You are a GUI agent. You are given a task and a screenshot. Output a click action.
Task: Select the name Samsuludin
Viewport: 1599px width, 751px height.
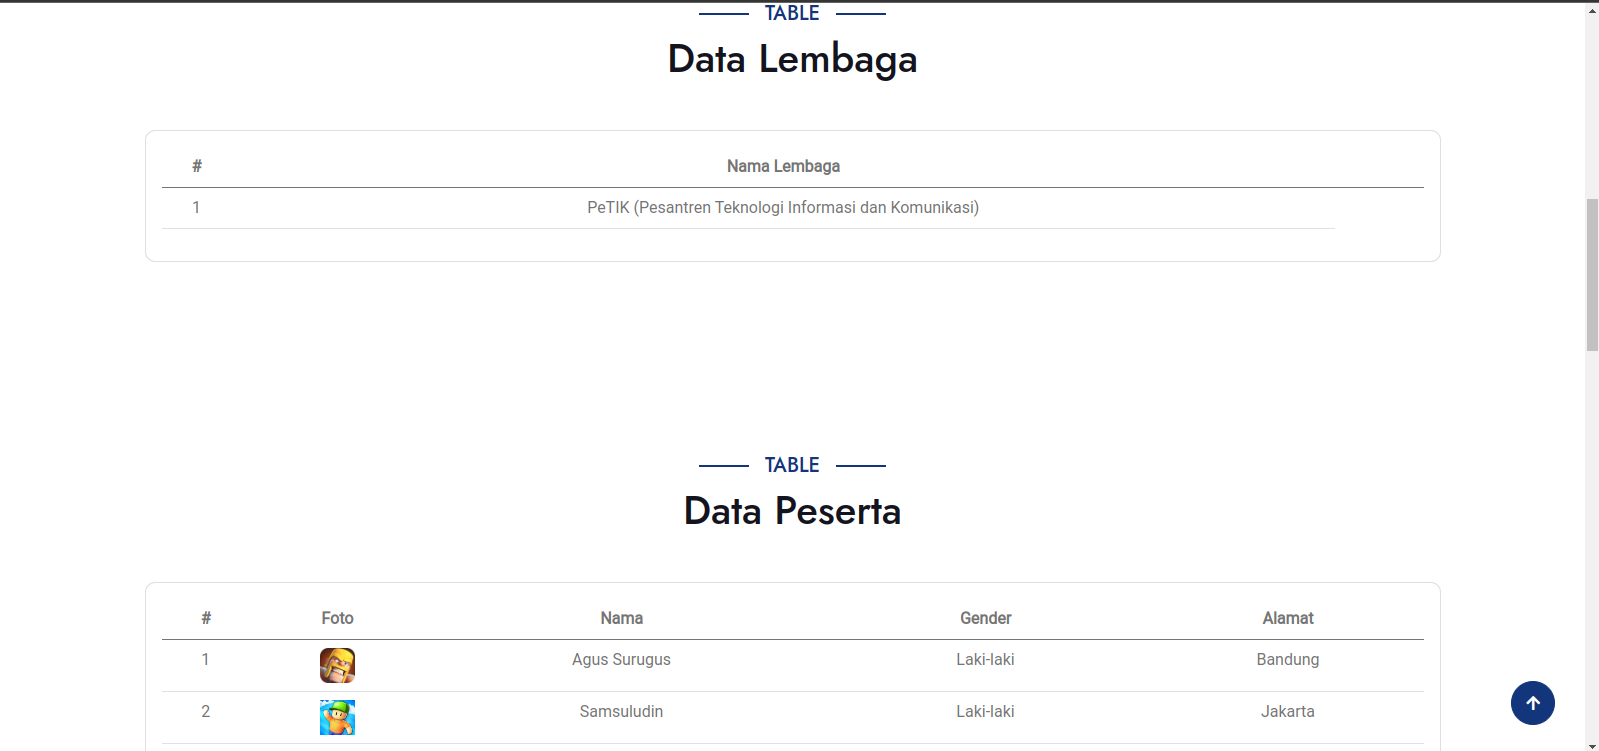(621, 711)
